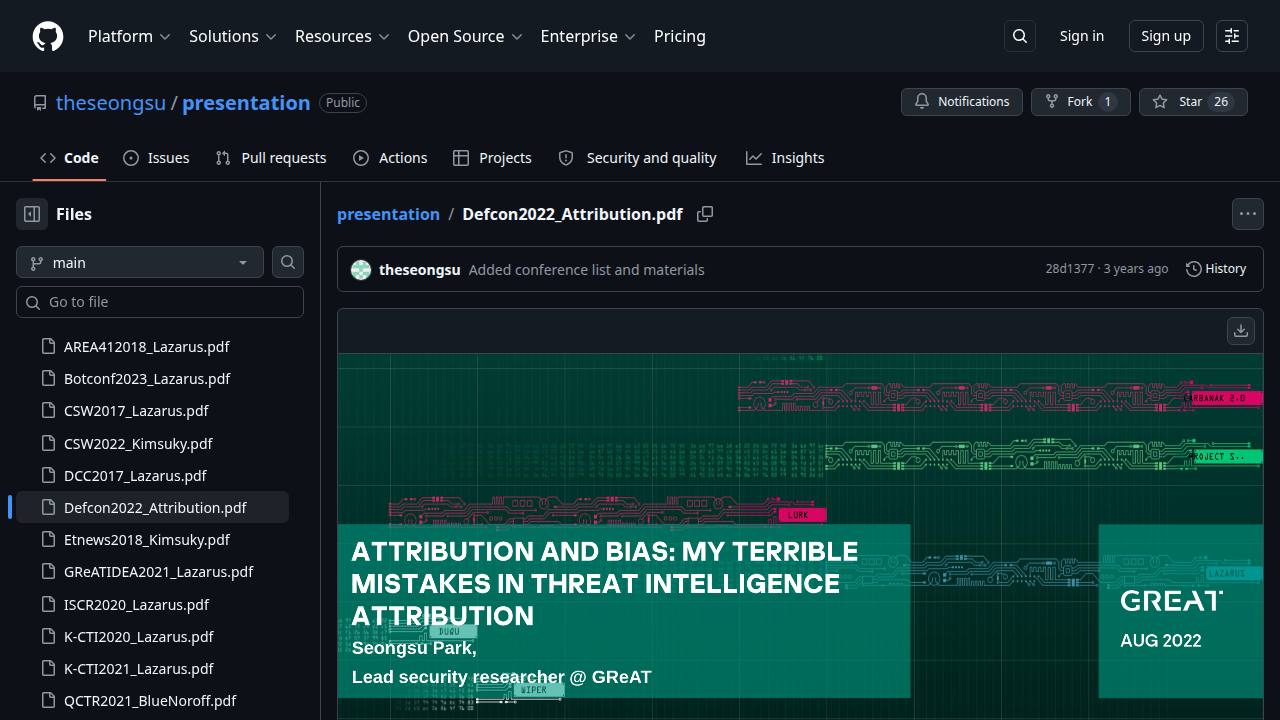The width and height of the screenshot is (1280, 720).
Task: Switch to the Issues tab
Action: click(156, 158)
